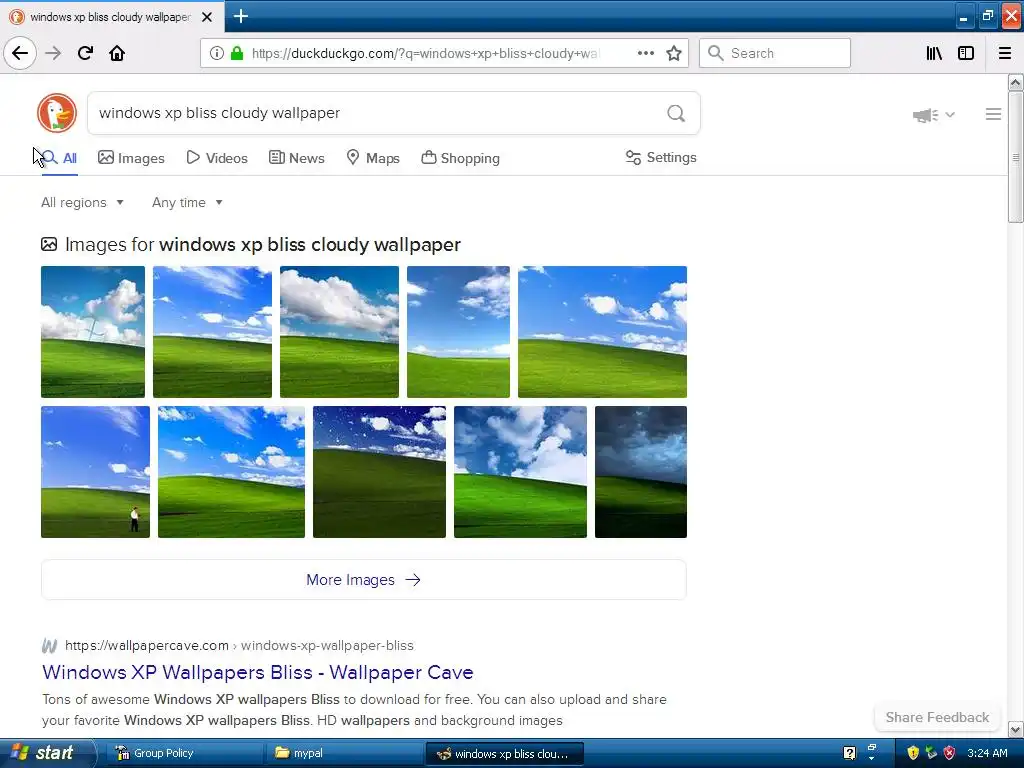Open Windows XP Wallpapers Bliss result link
Viewport: 1024px width, 768px height.
258,672
